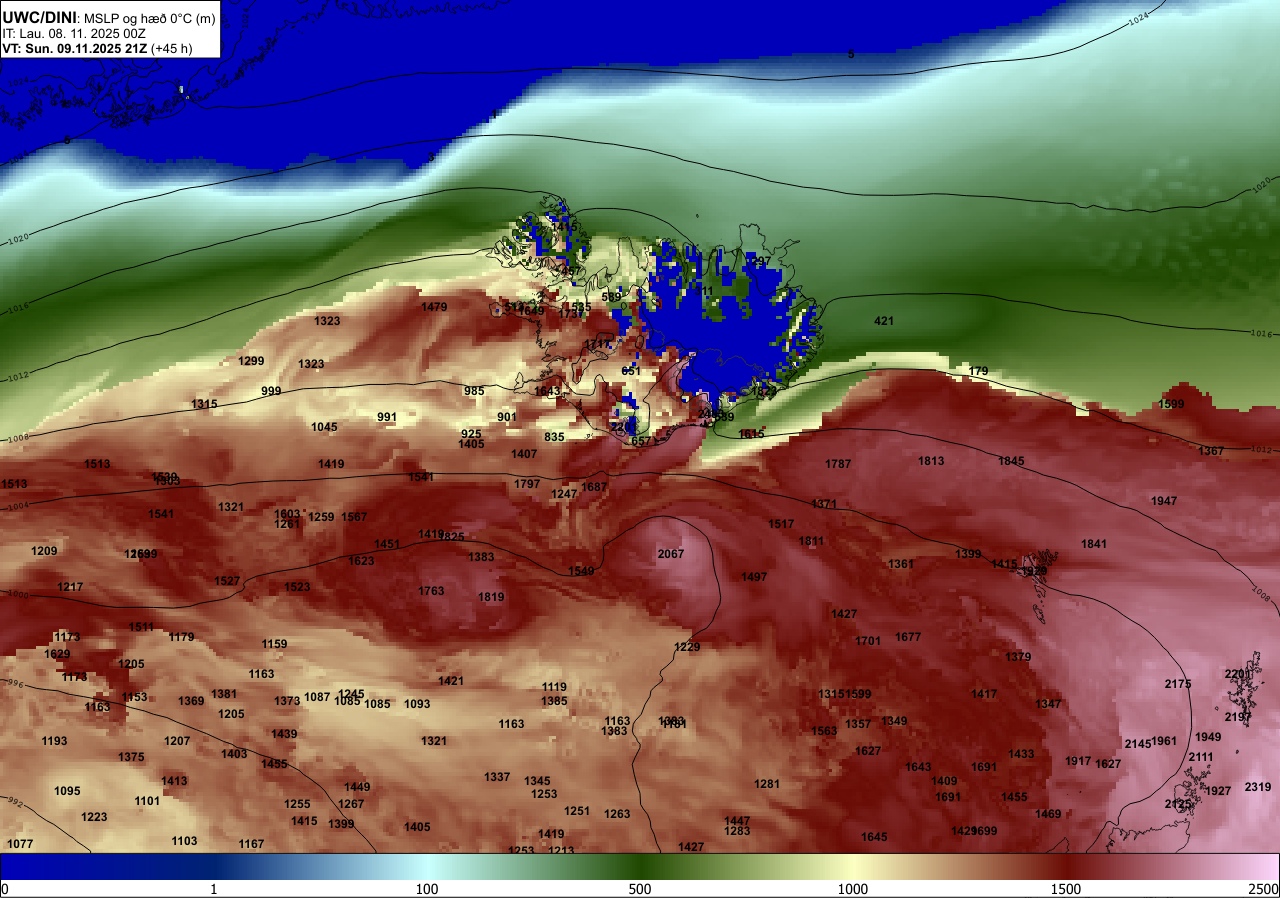Click the map value 1379
Viewport: 1280px width, 898px height.
pyautogui.click(x=1018, y=657)
